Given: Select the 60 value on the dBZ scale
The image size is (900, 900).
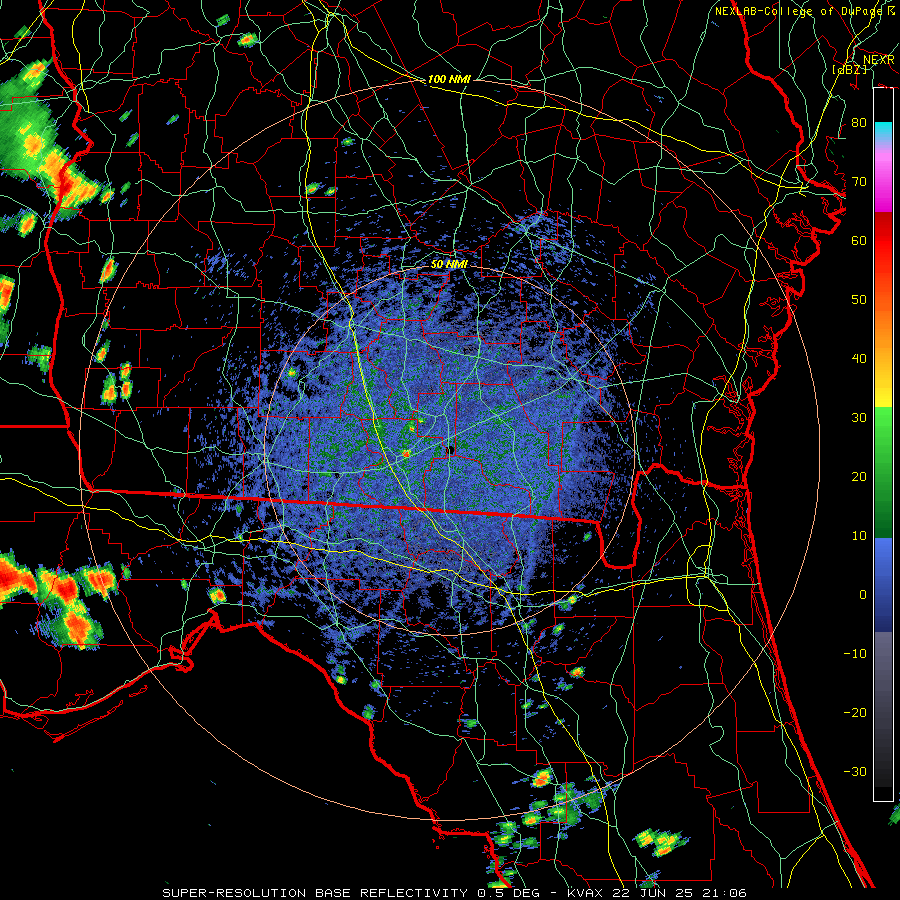Looking at the screenshot, I should tap(859, 240).
